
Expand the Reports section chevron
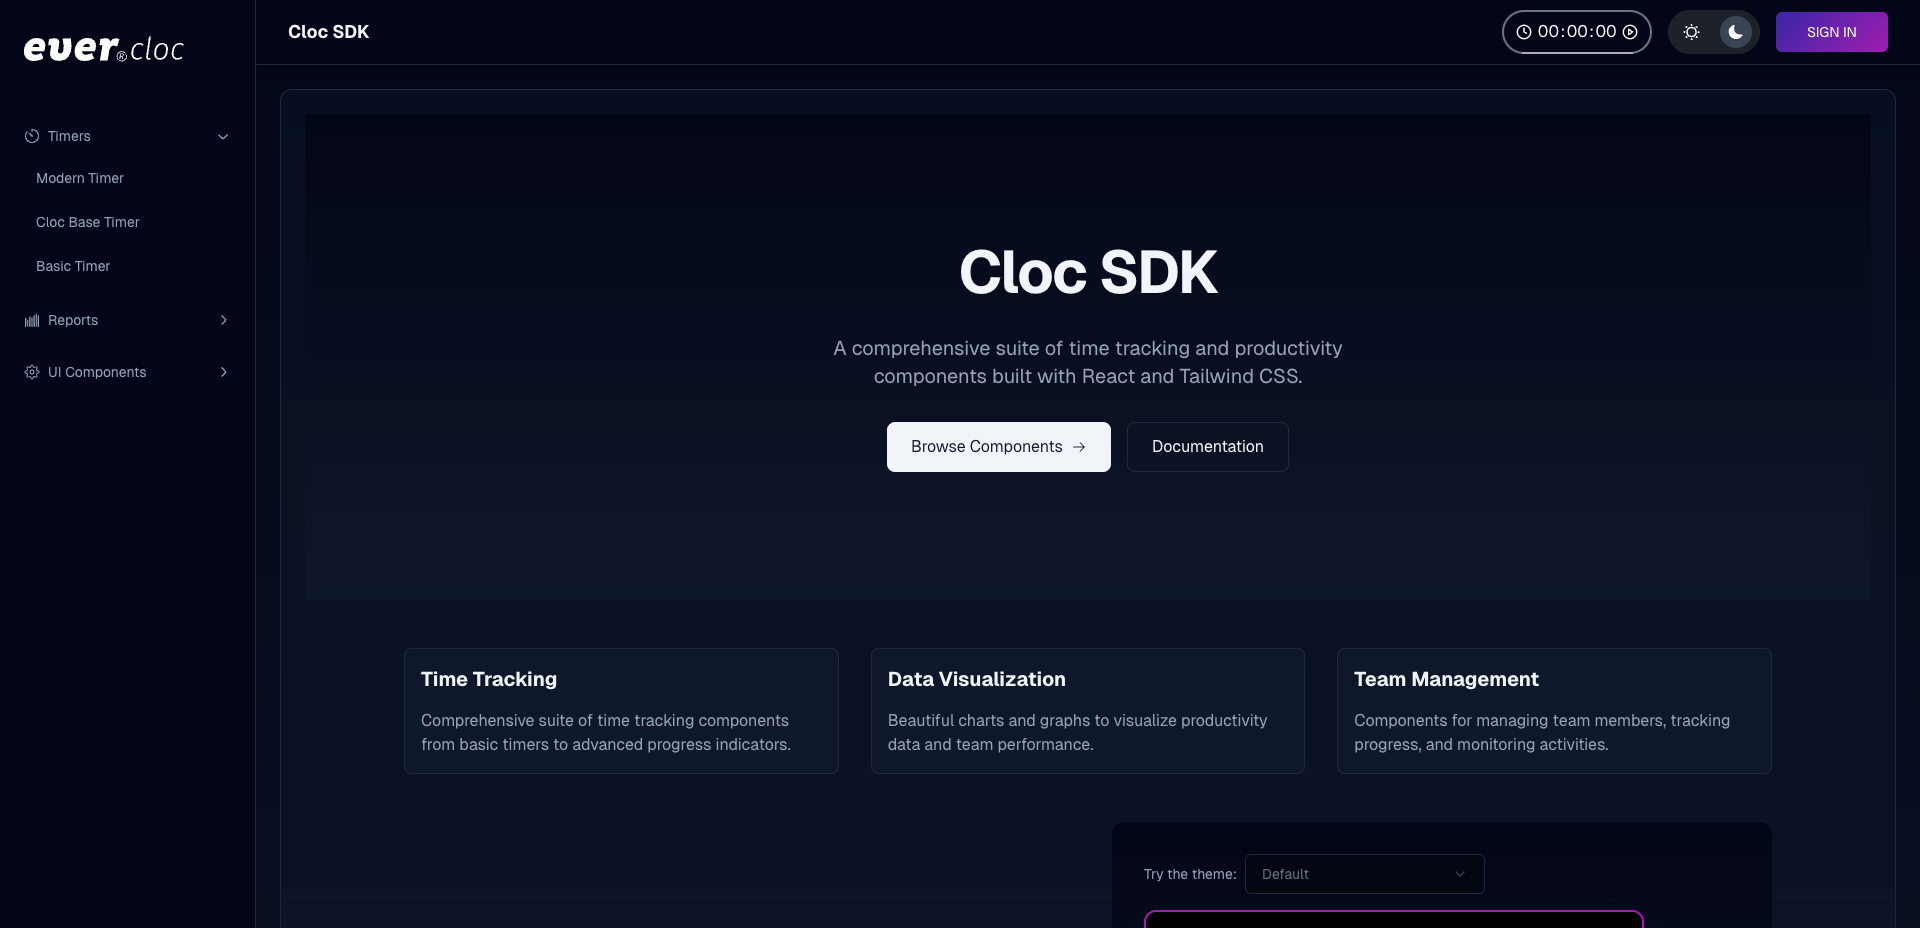[x=223, y=320]
